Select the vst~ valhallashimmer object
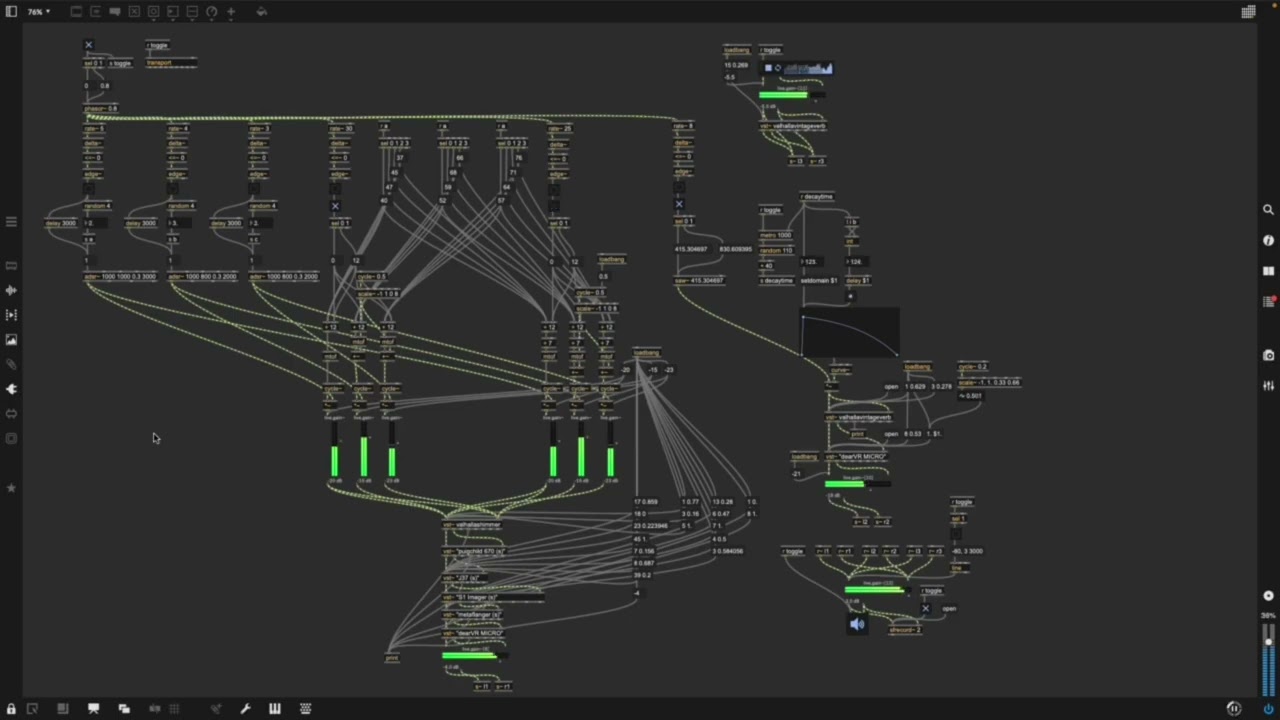1280x720 pixels. tap(472, 525)
